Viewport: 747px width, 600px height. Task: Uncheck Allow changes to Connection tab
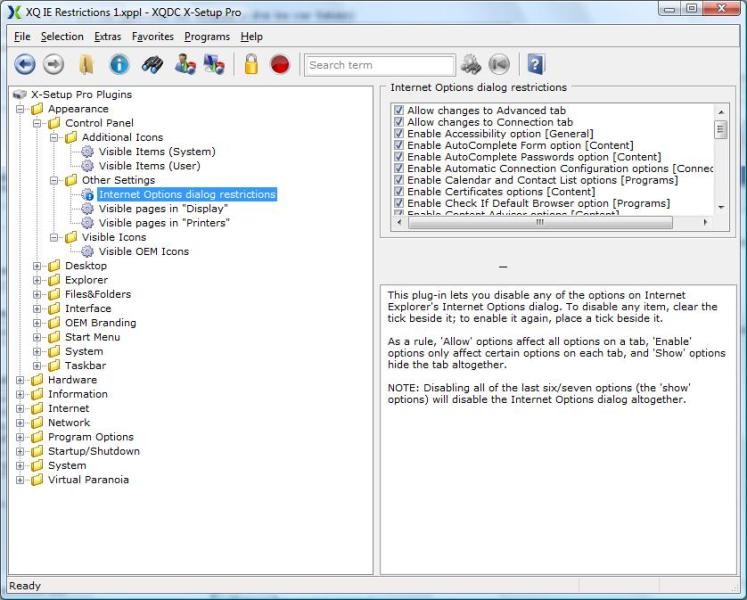(x=399, y=122)
